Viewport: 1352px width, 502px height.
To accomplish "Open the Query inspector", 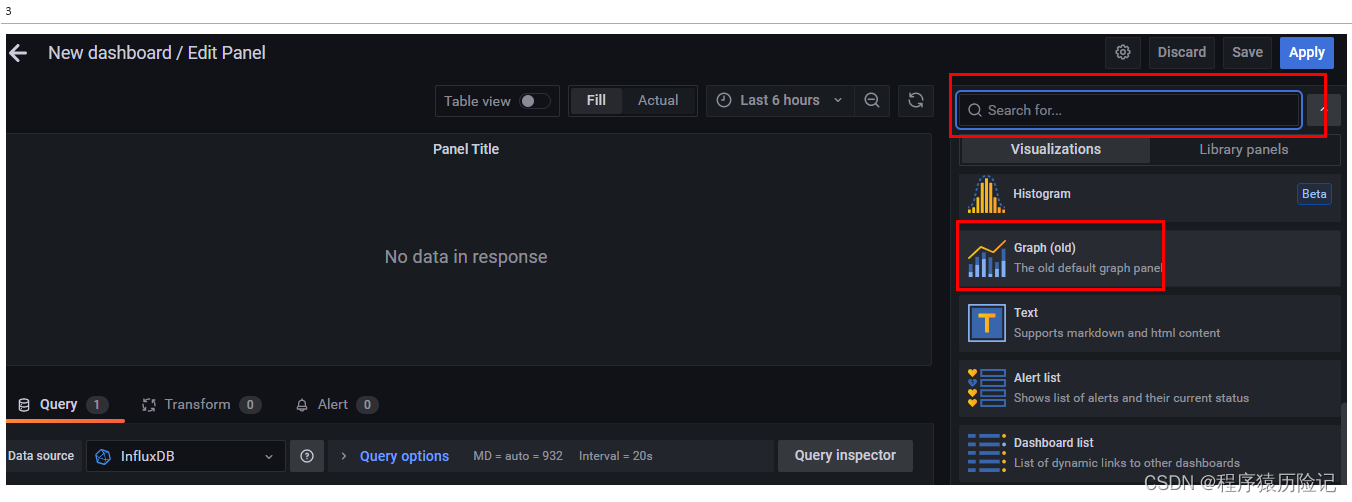I will click(x=845, y=455).
